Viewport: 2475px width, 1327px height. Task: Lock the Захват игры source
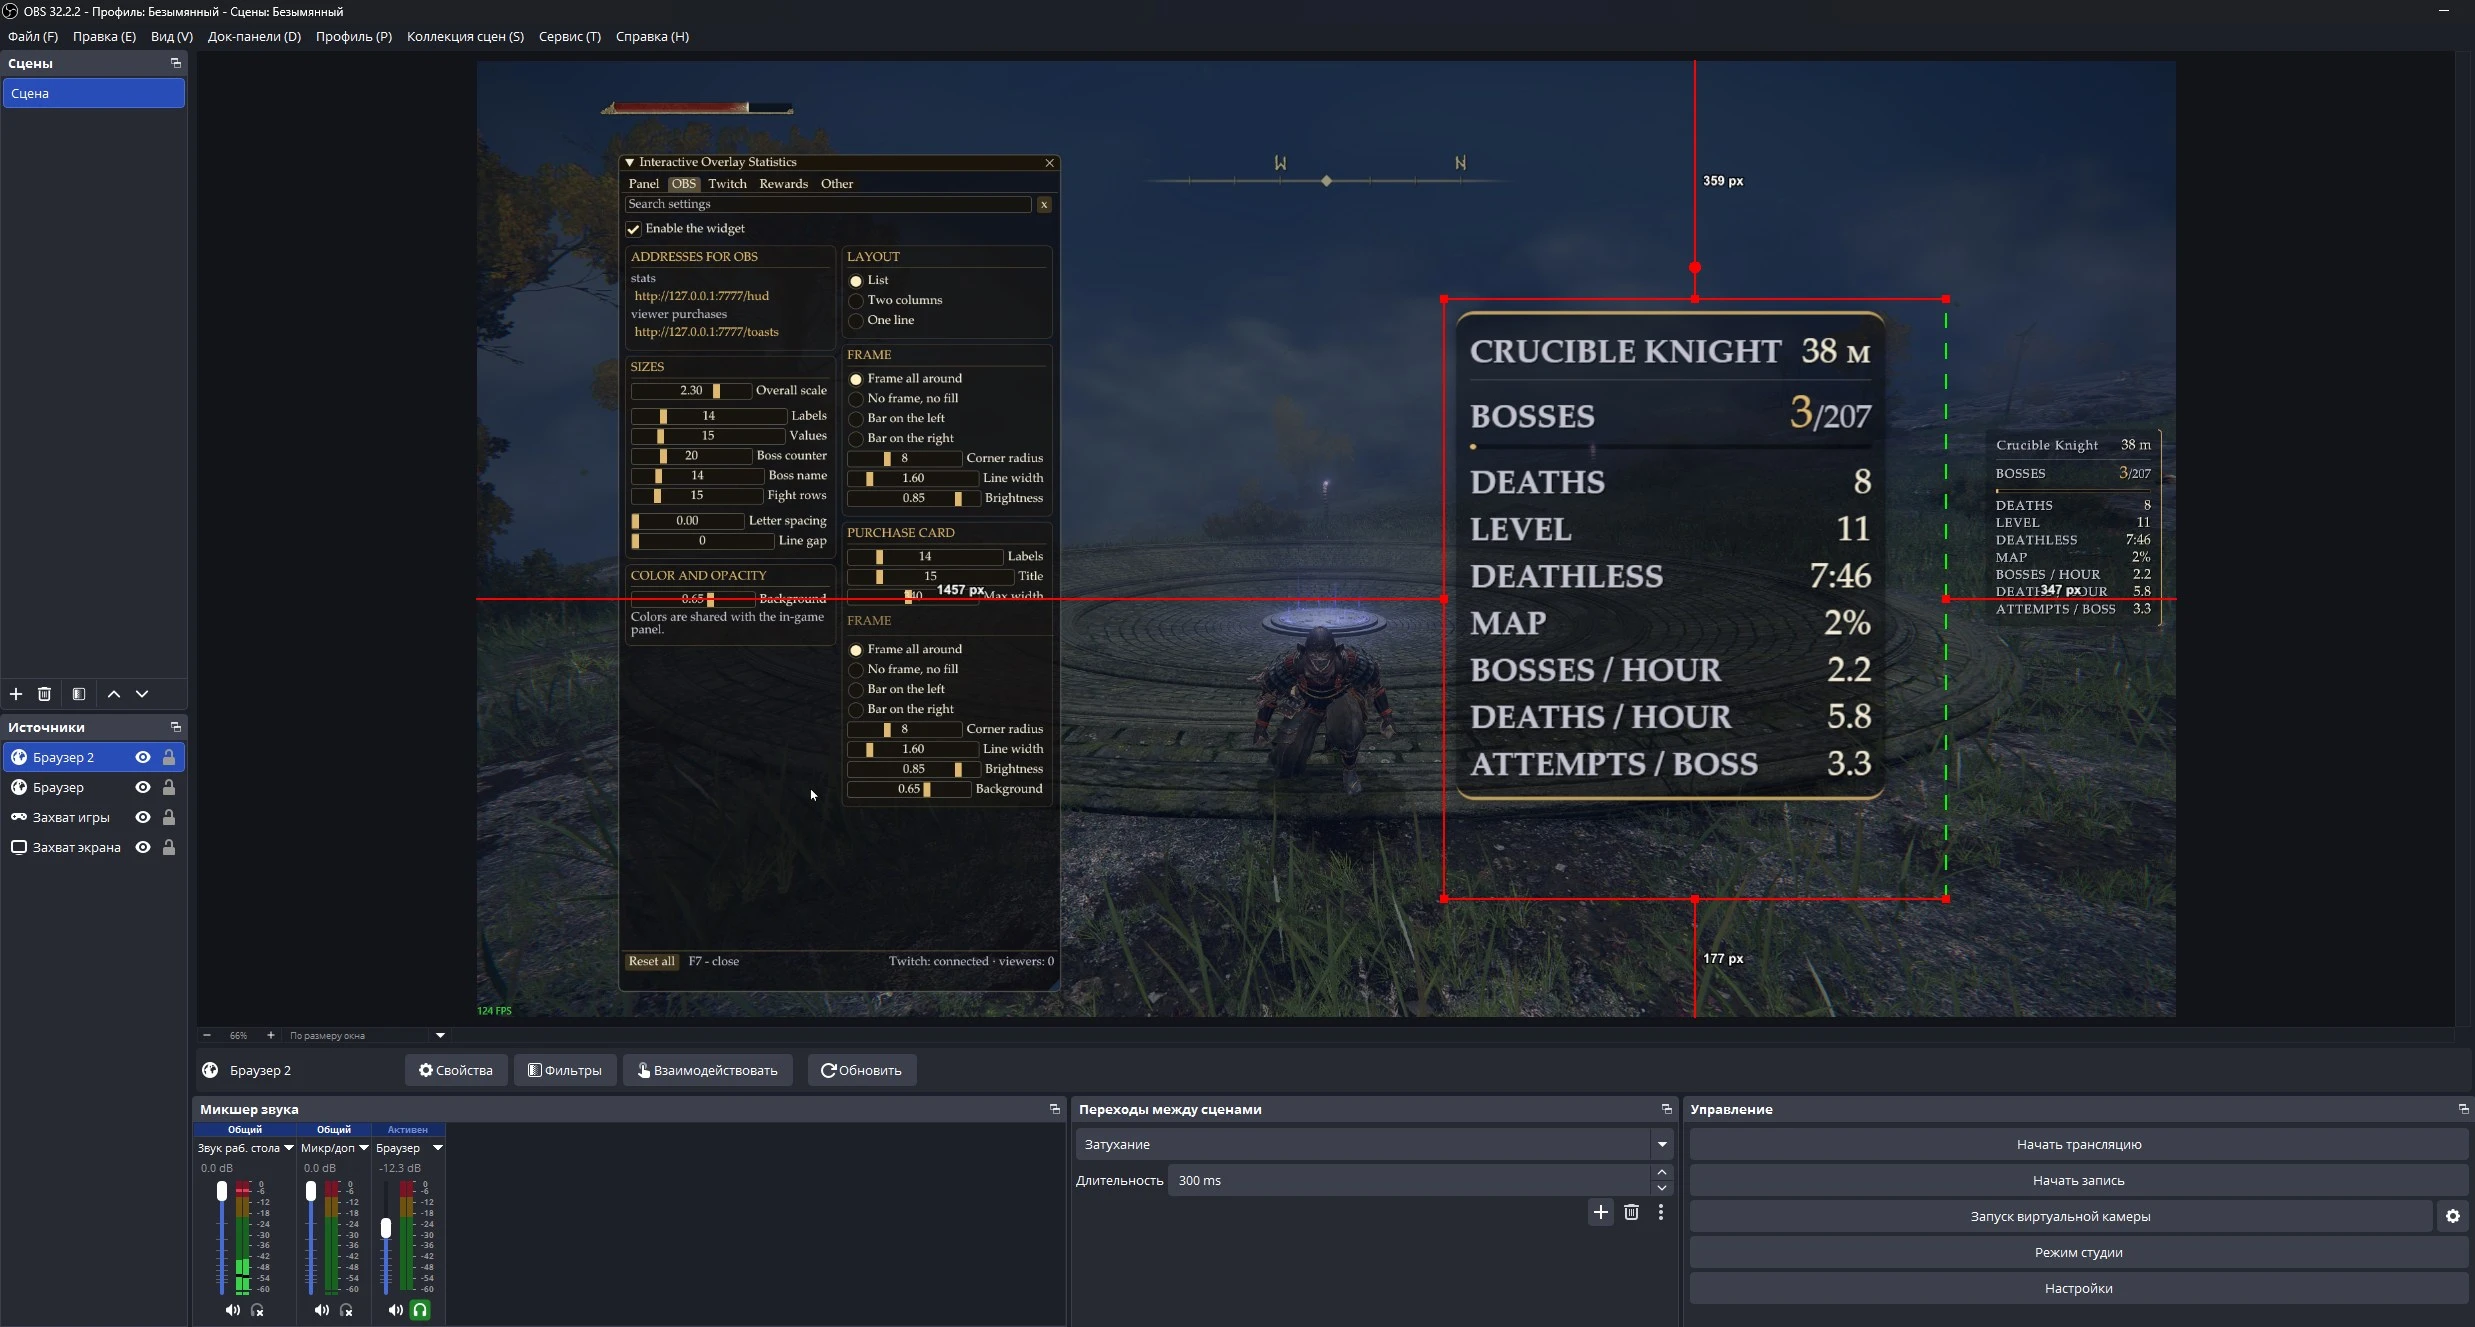169,817
